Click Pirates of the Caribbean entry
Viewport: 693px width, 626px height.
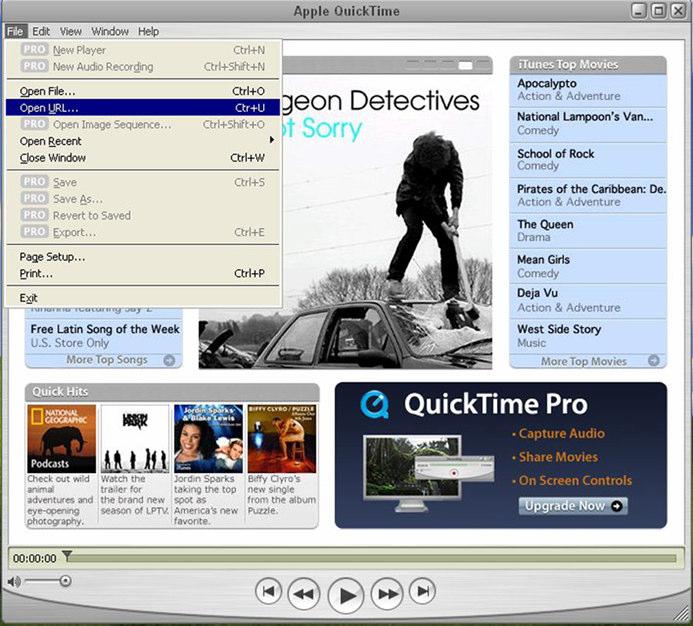click(588, 195)
